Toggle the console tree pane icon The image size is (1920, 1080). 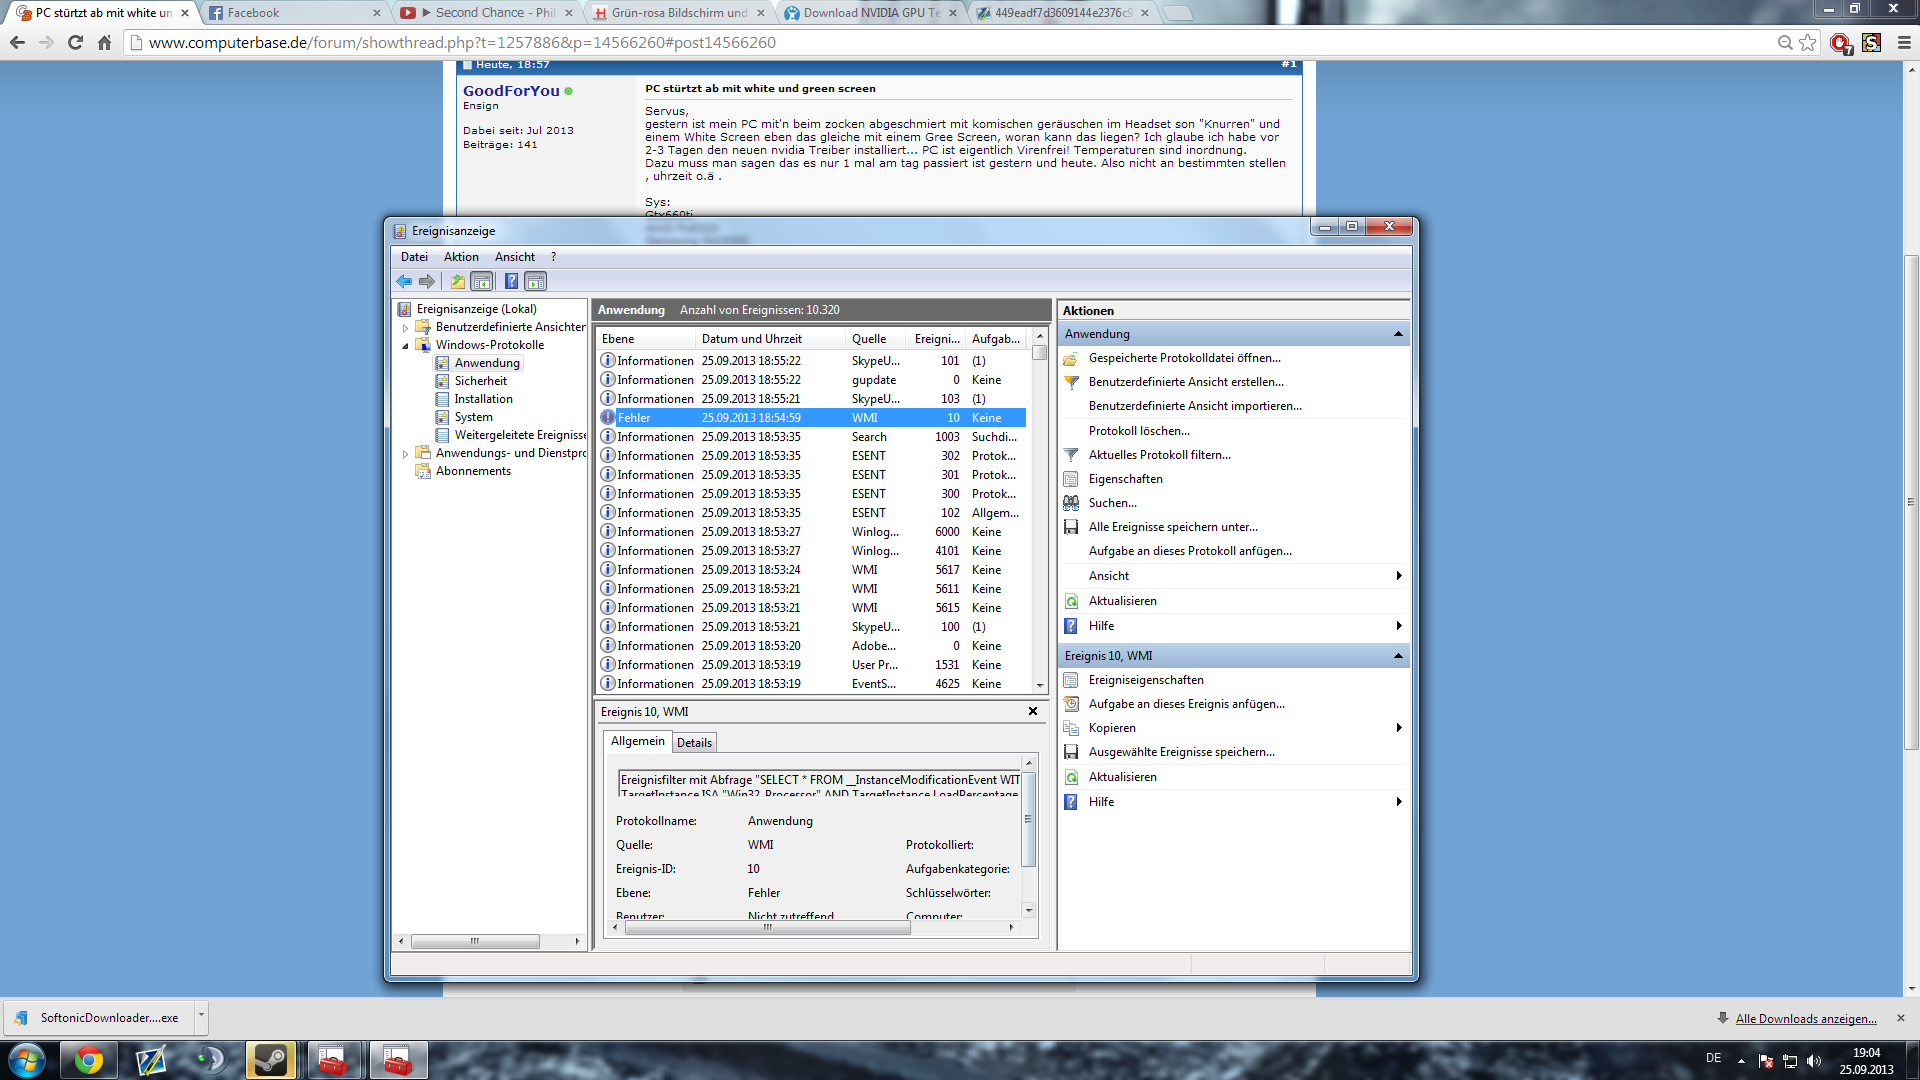(x=482, y=282)
